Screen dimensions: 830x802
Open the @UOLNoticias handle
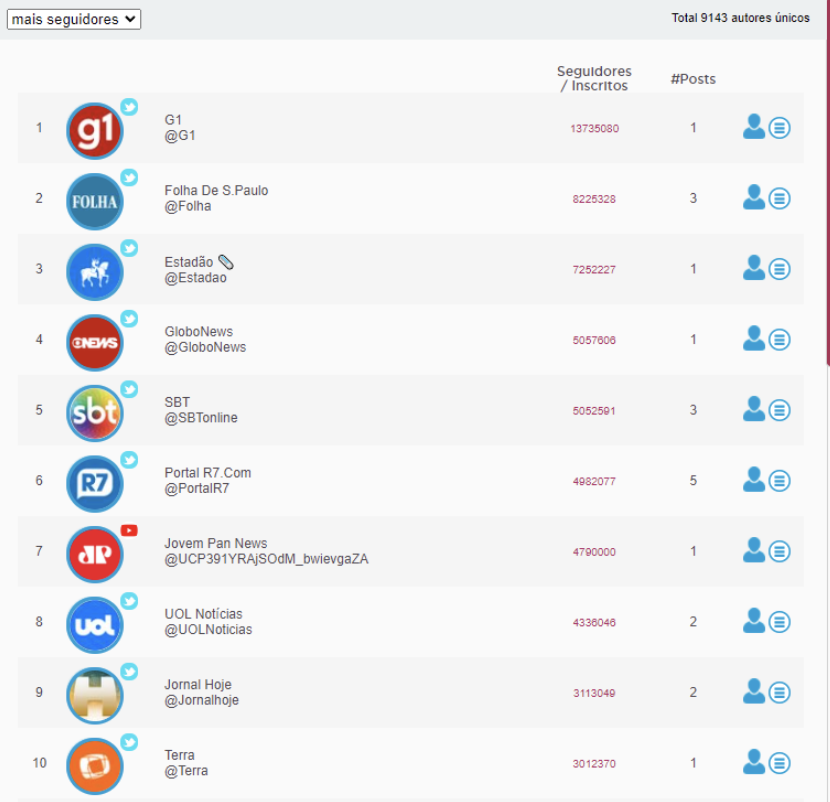pyautogui.click(x=208, y=630)
